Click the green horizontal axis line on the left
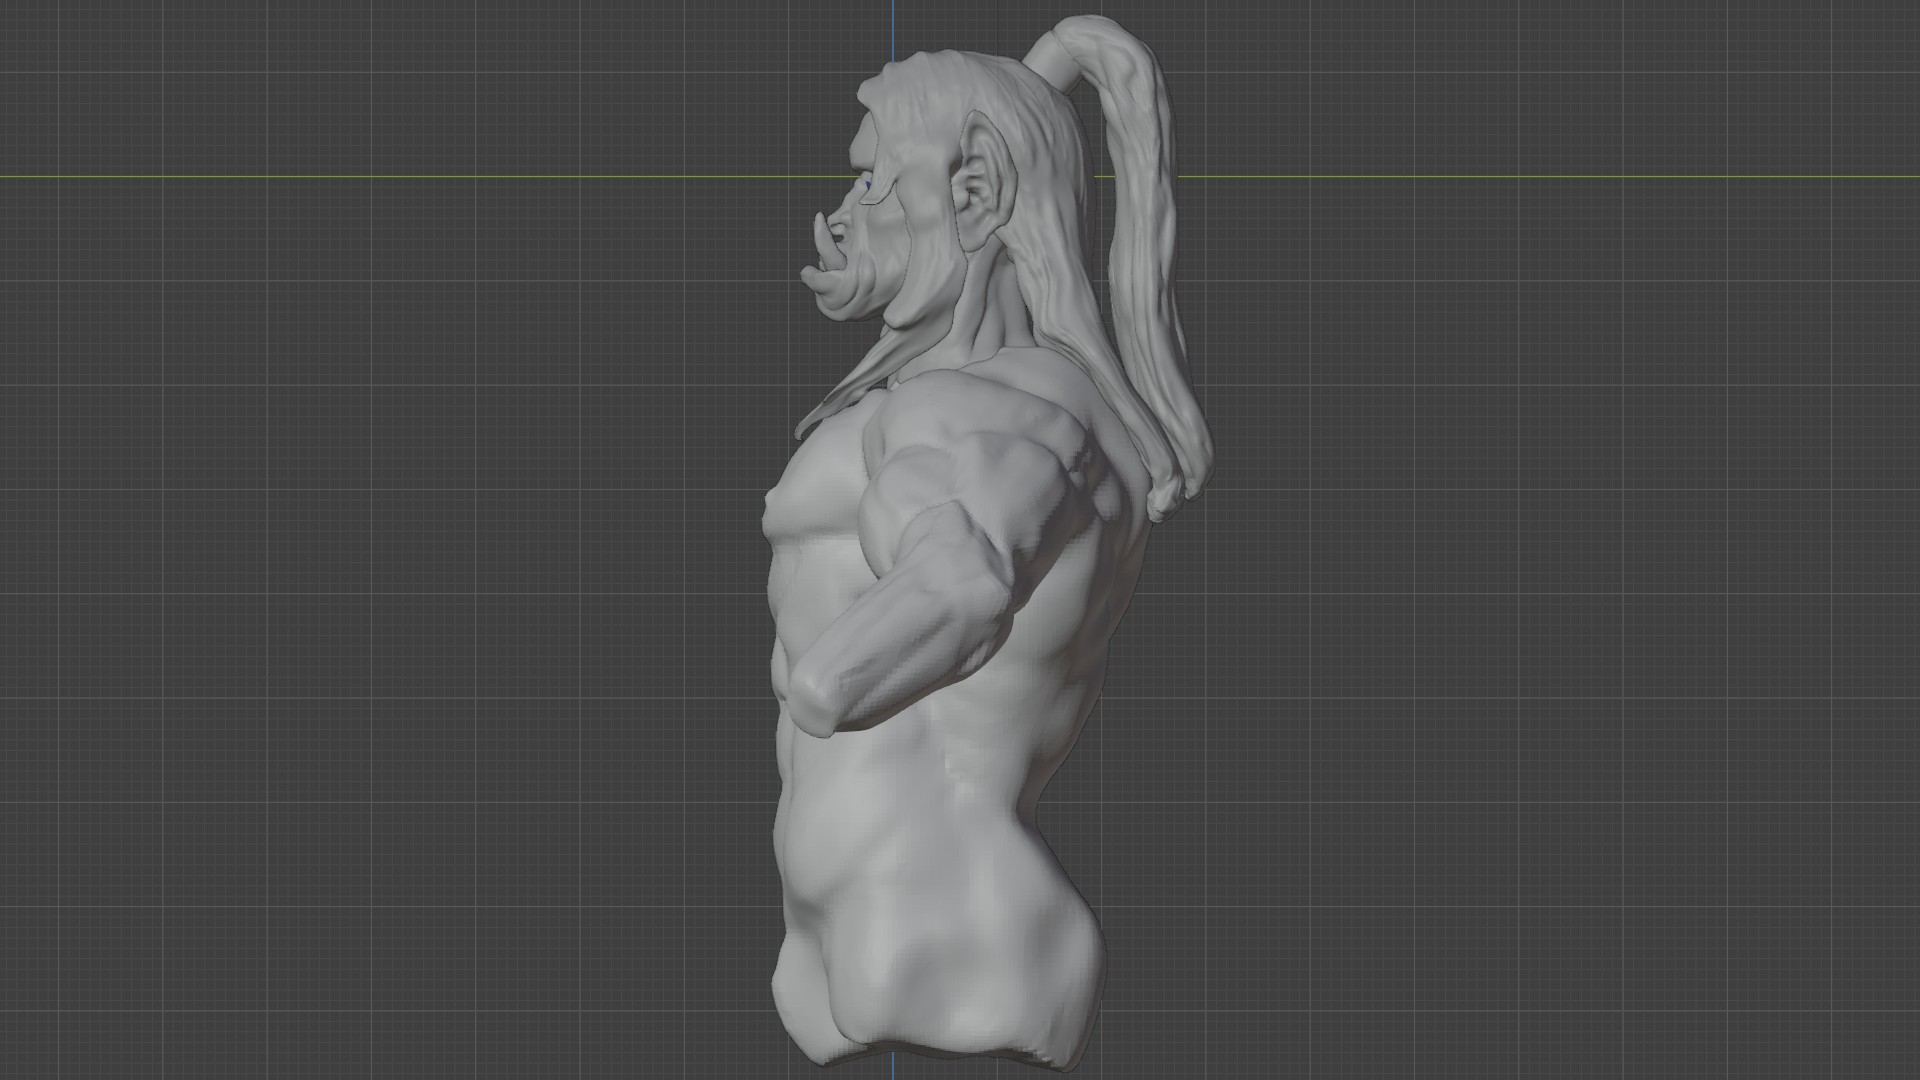The image size is (1920, 1080). point(400,178)
